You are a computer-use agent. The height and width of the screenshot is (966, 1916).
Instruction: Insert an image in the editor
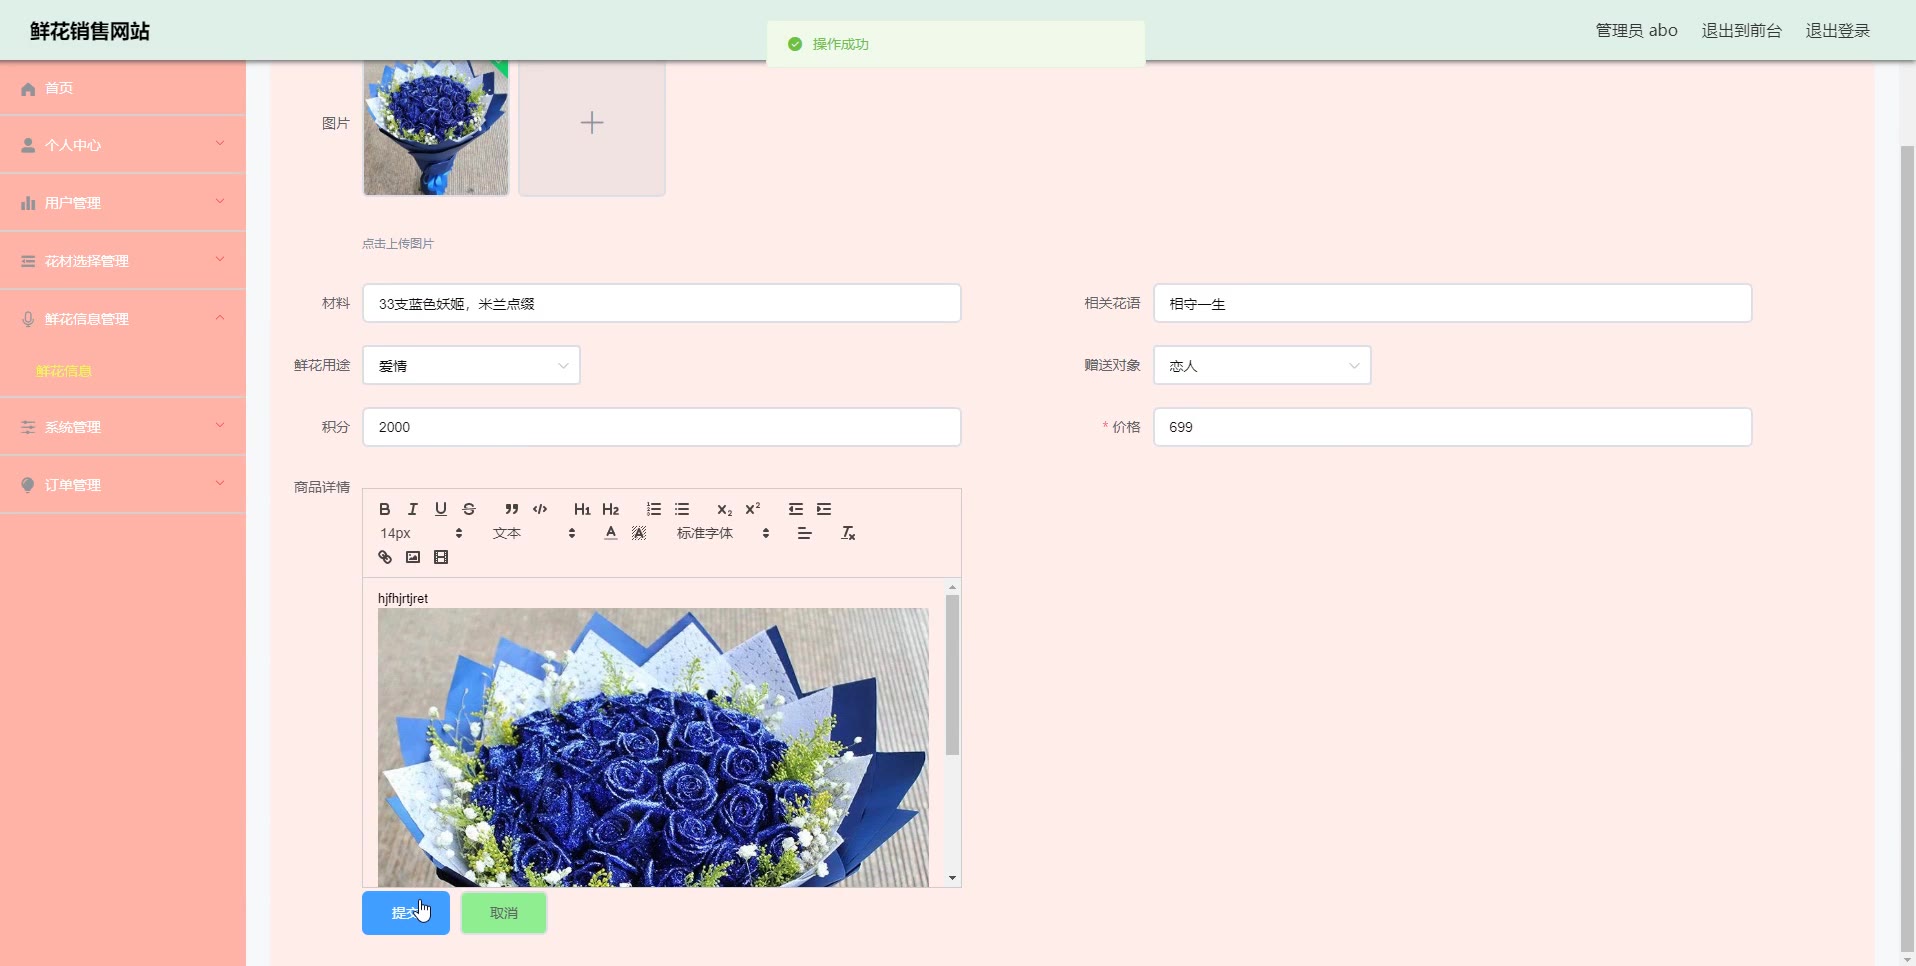point(413,557)
